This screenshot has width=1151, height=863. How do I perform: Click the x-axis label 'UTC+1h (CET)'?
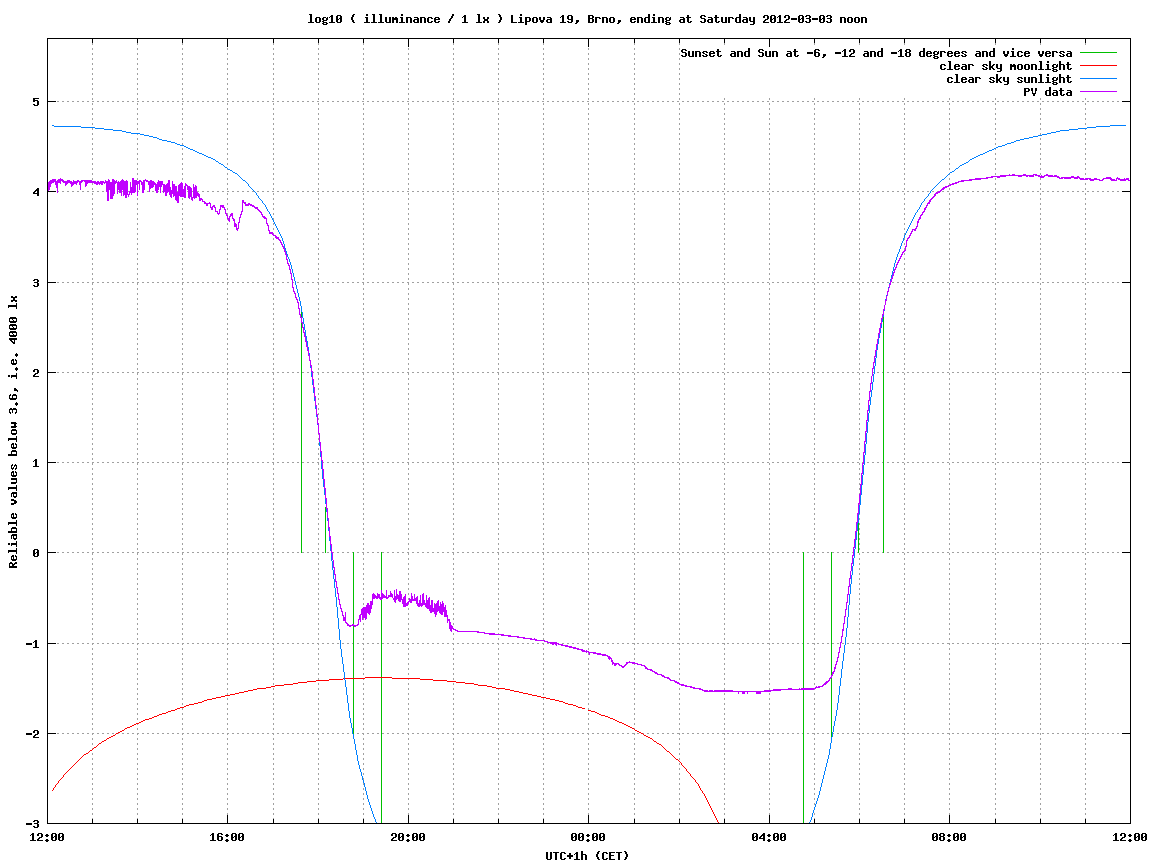pos(587,856)
